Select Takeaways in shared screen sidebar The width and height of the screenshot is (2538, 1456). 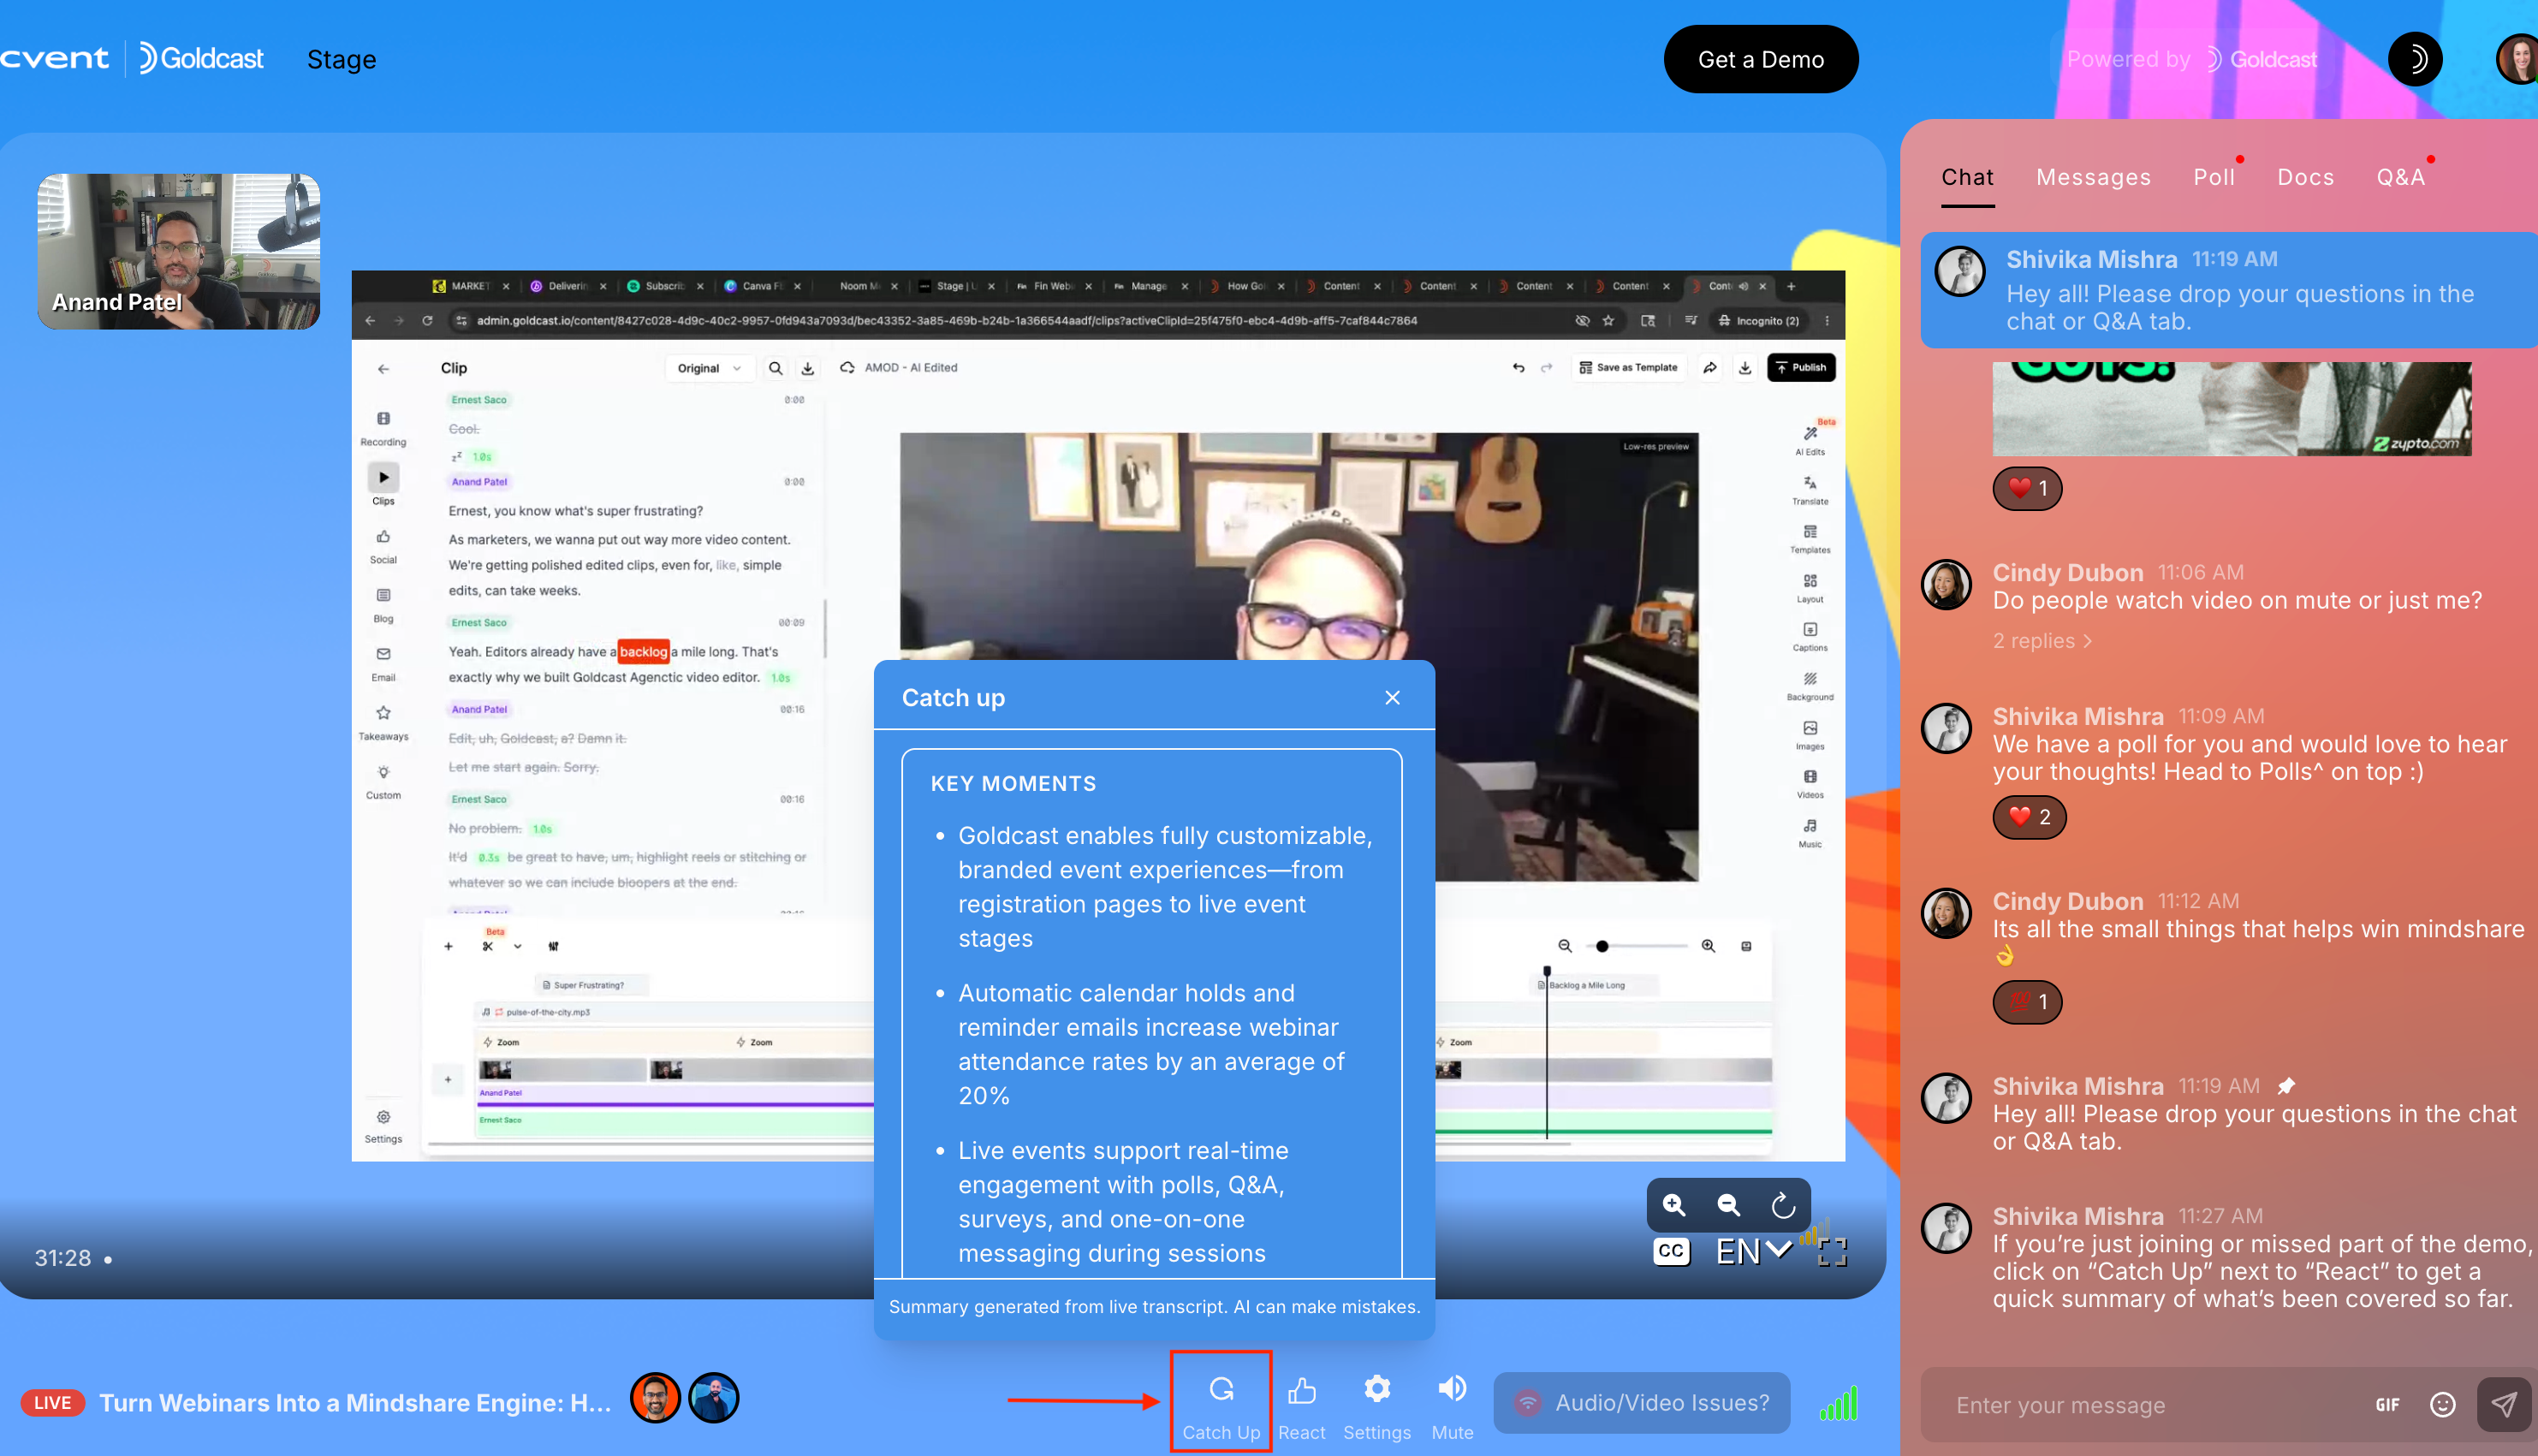tap(383, 722)
